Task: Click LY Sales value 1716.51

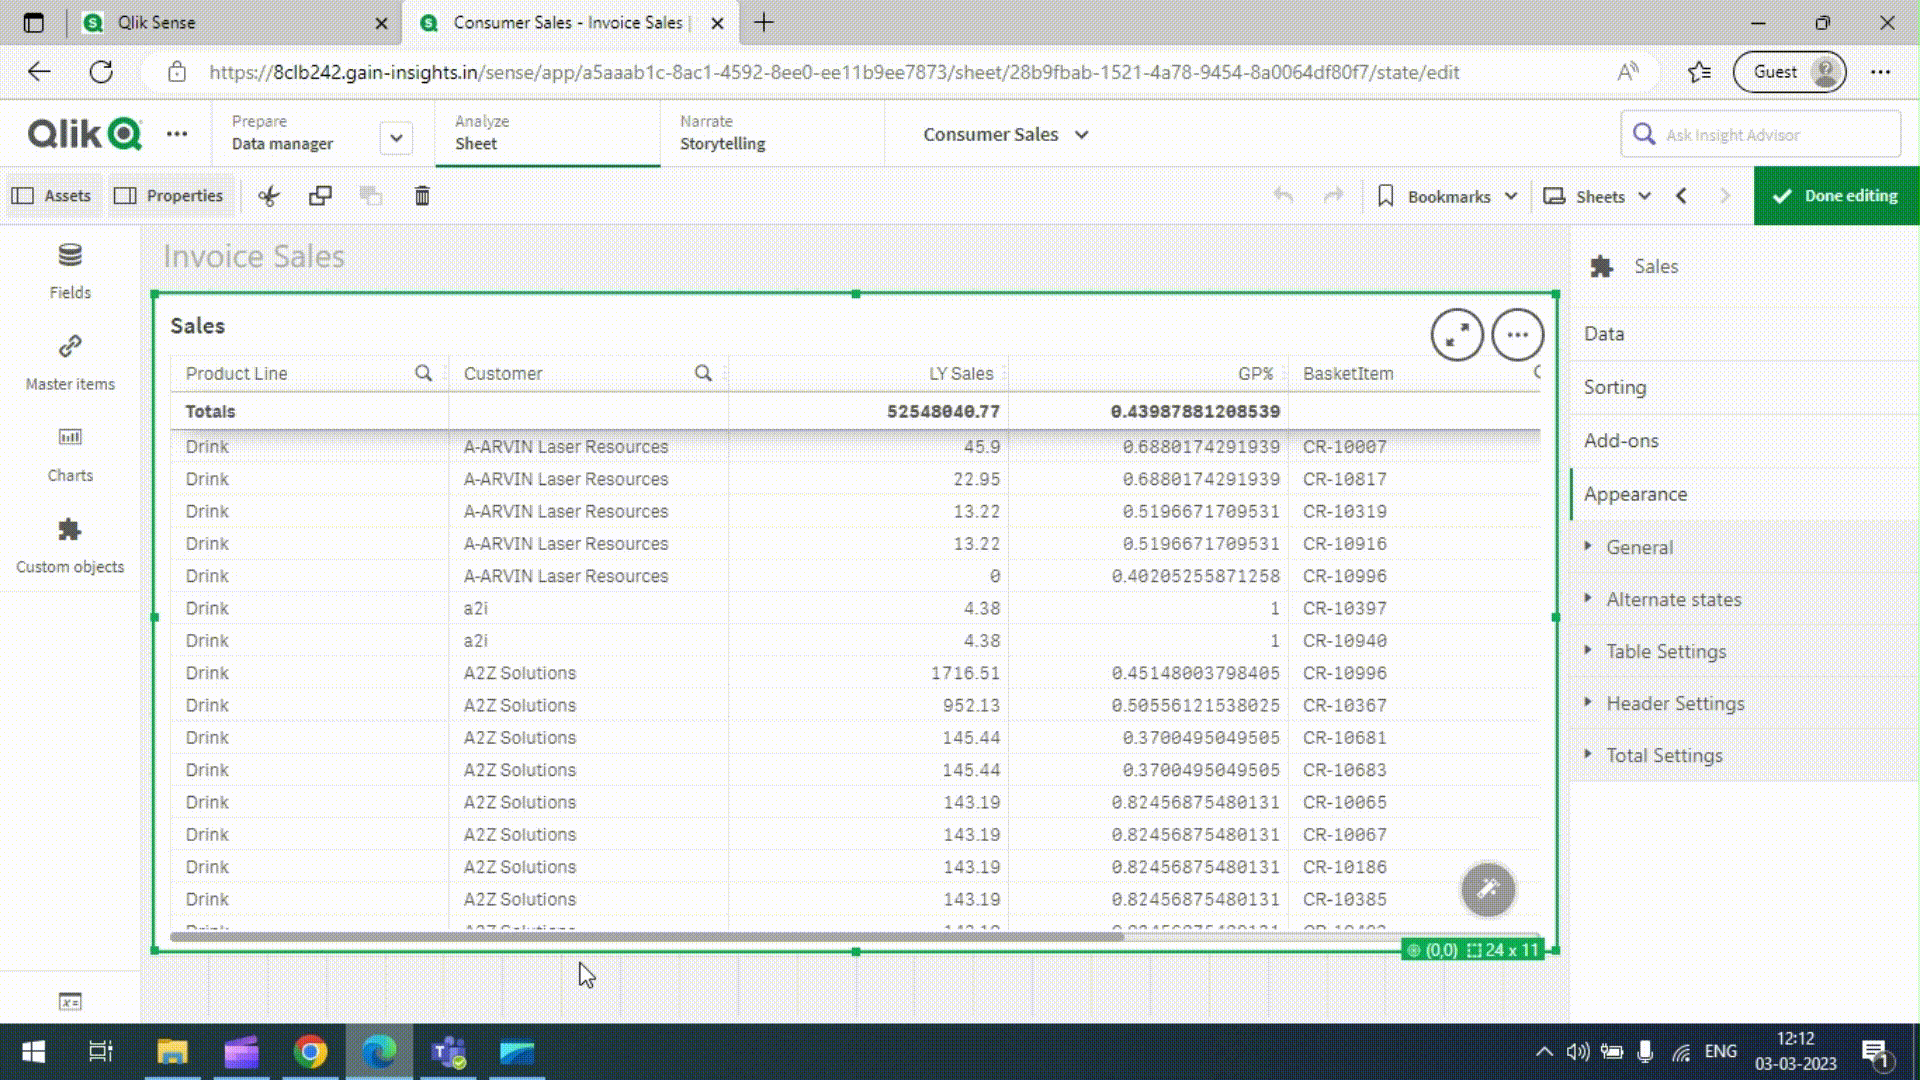Action: [965, 673]
